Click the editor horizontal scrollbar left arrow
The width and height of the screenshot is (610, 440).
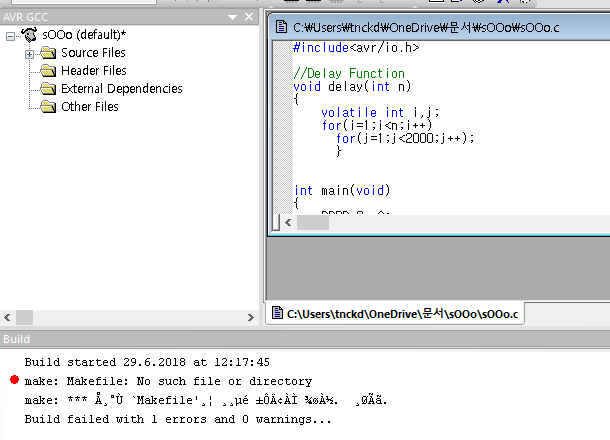tap(283, 223)
